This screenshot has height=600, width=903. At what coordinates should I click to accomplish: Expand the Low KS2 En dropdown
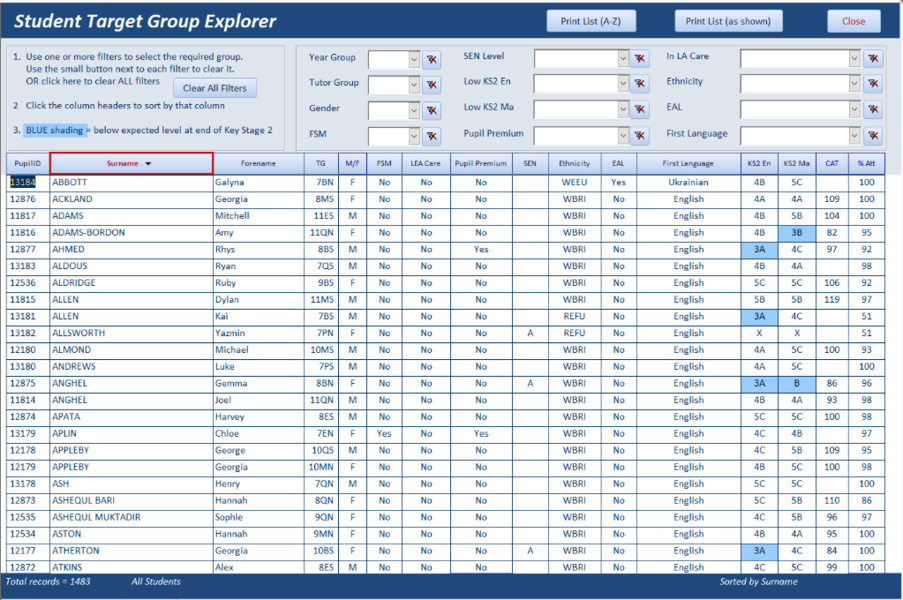click(623, 85)
